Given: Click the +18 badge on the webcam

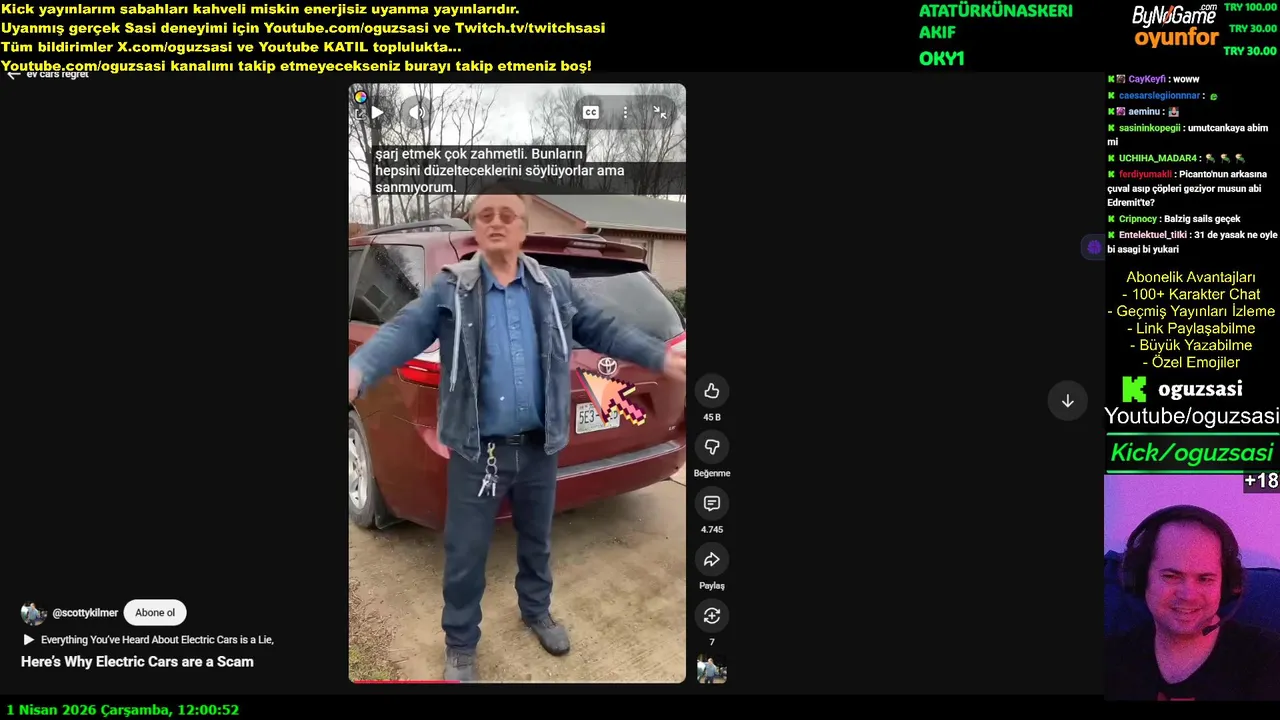Looking at the screenshot, I should click(x=1261, y=481).
